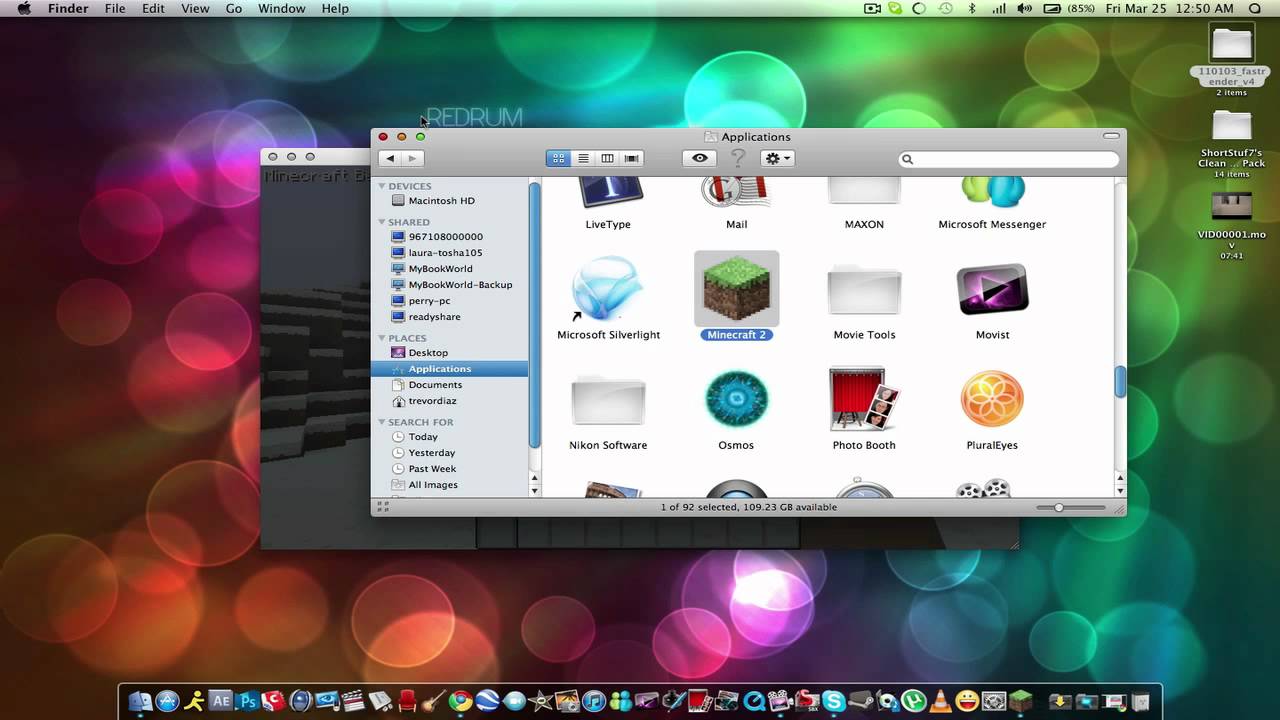The image size is (1280, 720).
Task: Open uTorrent from the Dock
Action: (913, 701)
